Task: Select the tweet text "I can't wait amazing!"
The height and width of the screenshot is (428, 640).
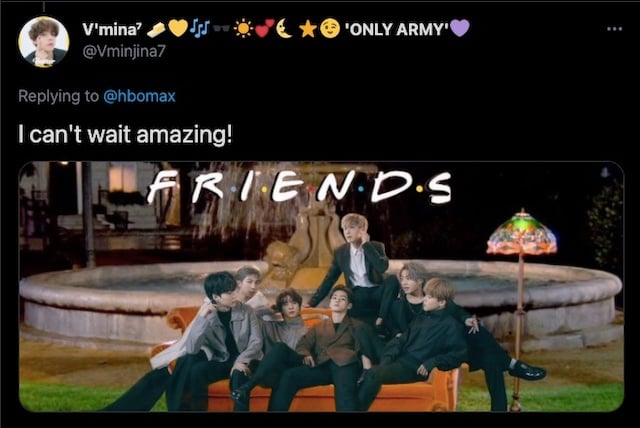Action: (x=125, y=134)
